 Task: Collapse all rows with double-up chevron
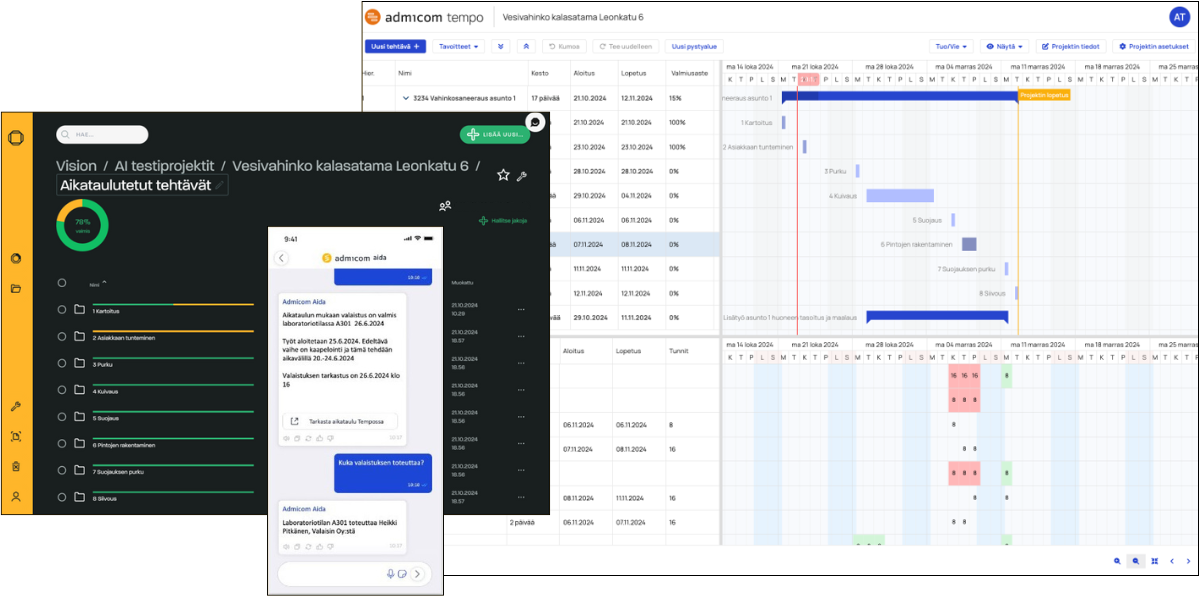click(527, 46)
